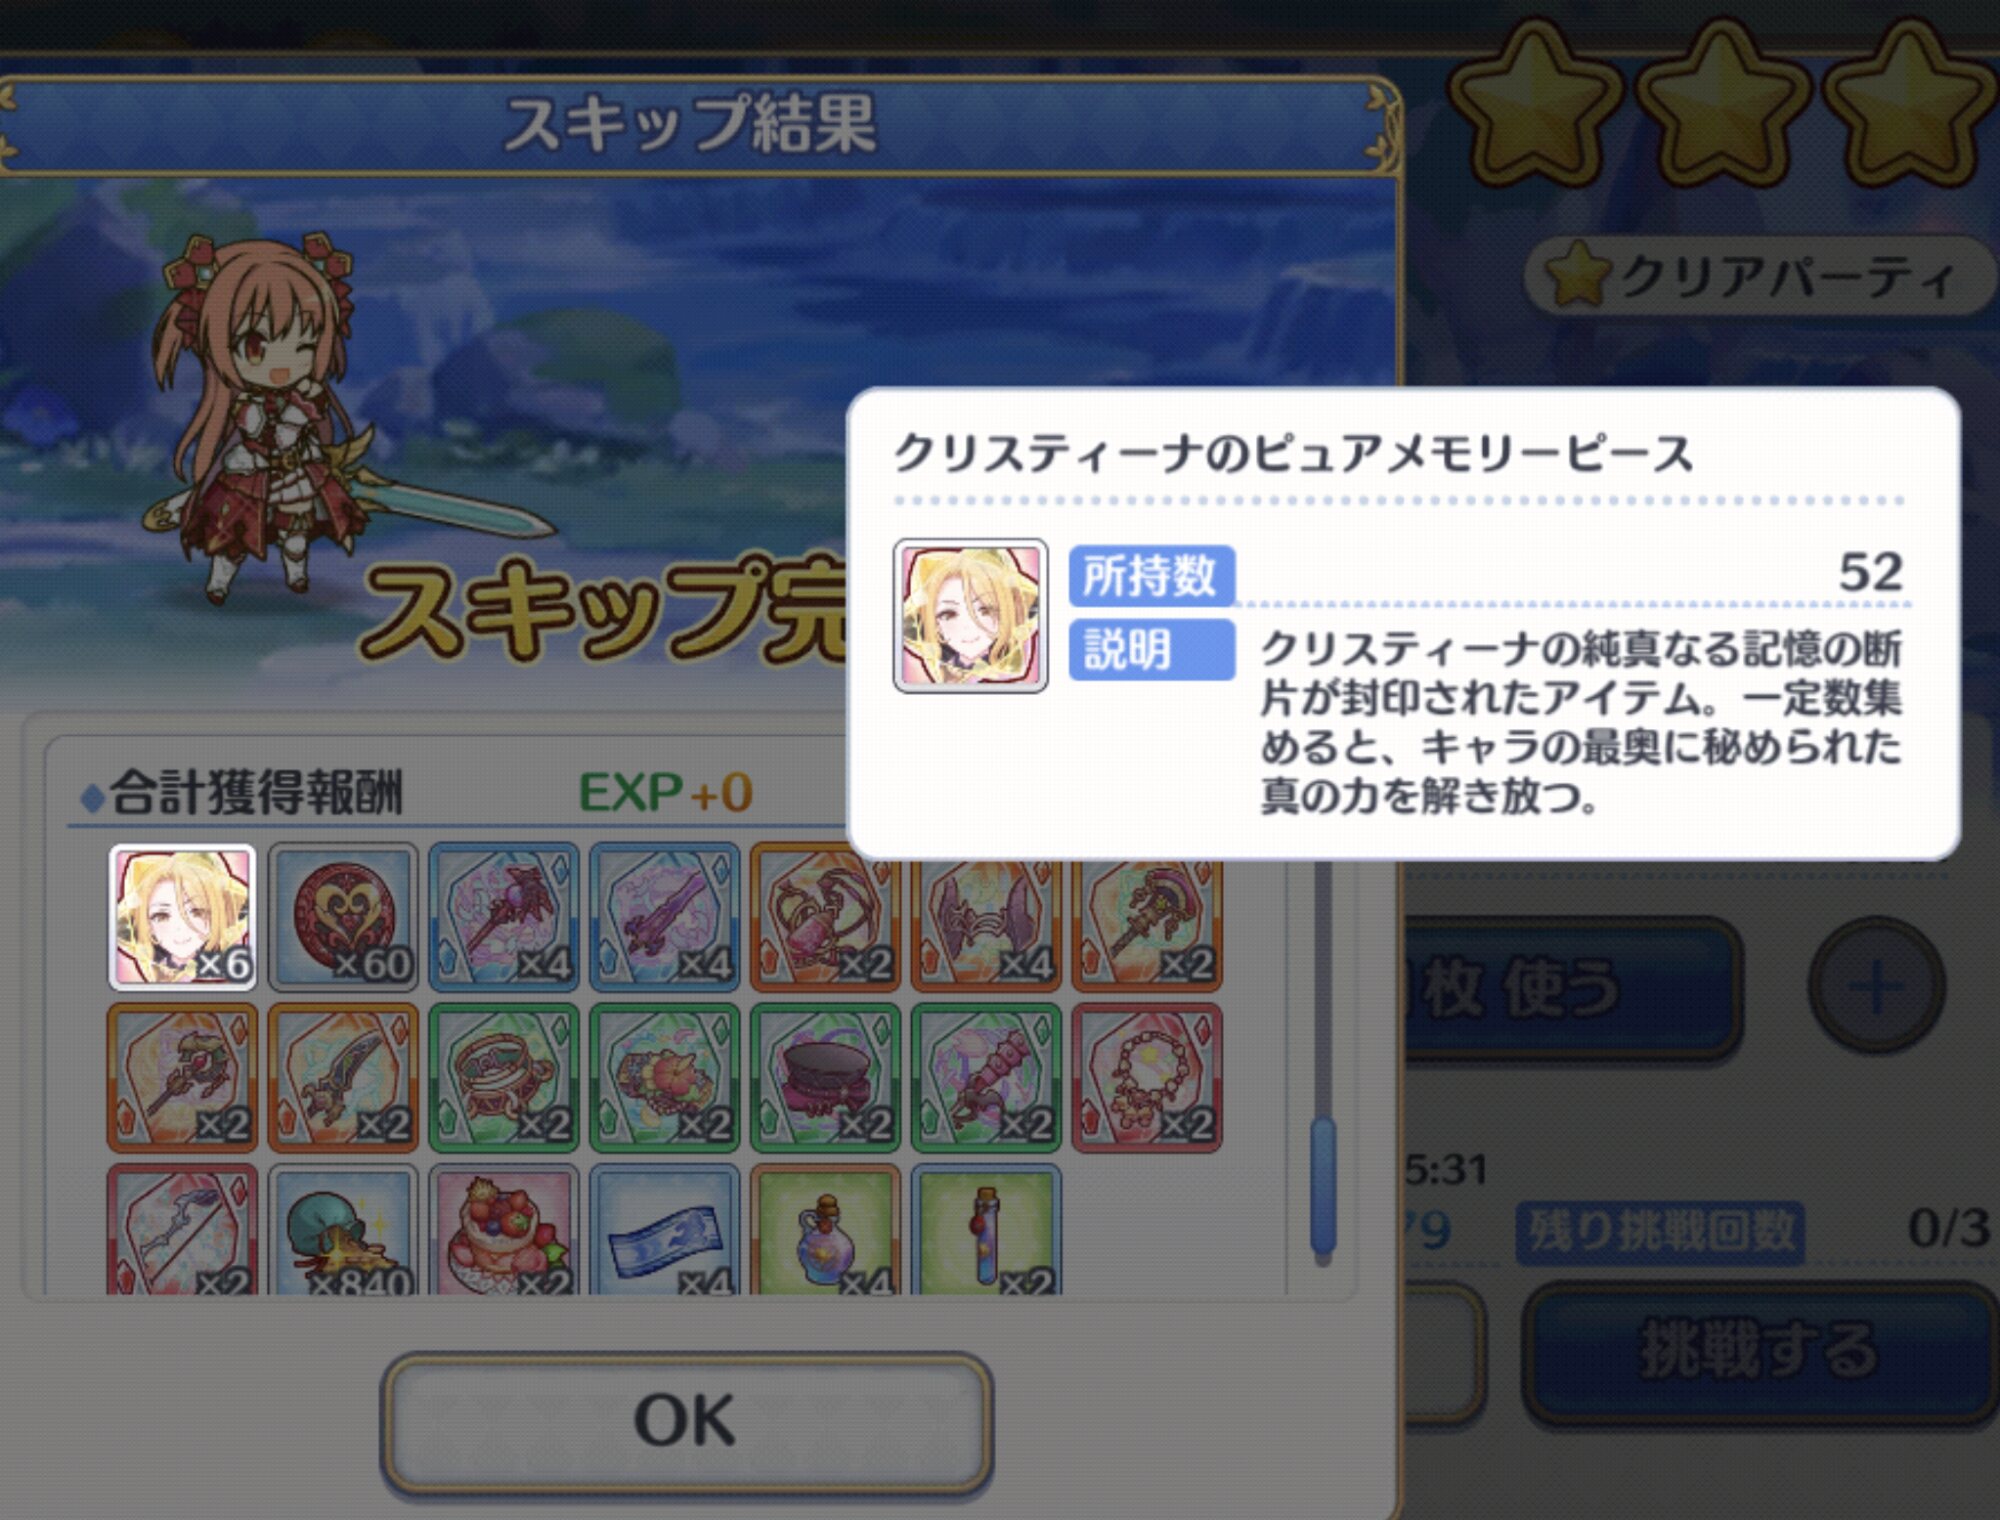Select the round purple potion bottle reward
The height and width of the screenshot is (1520, 2000).
[825, 1230]
